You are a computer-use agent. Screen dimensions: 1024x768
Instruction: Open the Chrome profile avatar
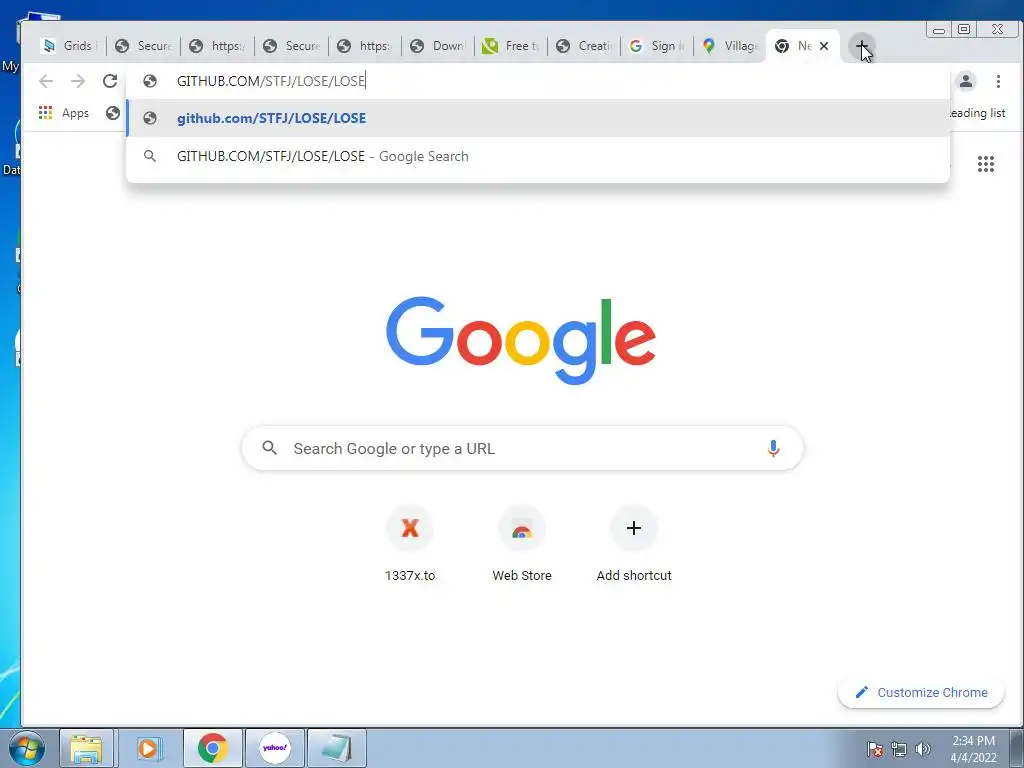pos(966,81)
